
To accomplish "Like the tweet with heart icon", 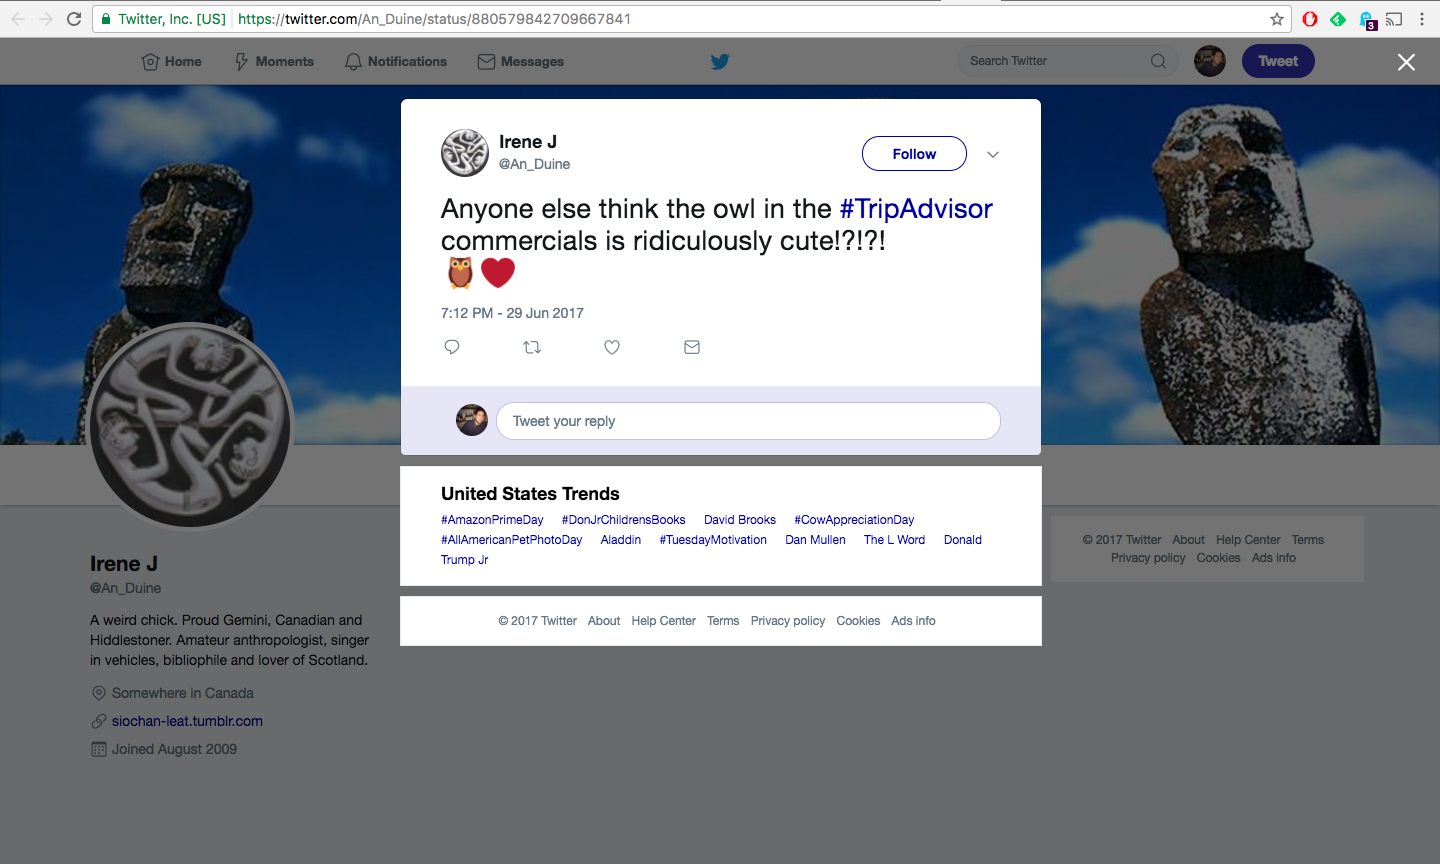I will coord(612,347).
